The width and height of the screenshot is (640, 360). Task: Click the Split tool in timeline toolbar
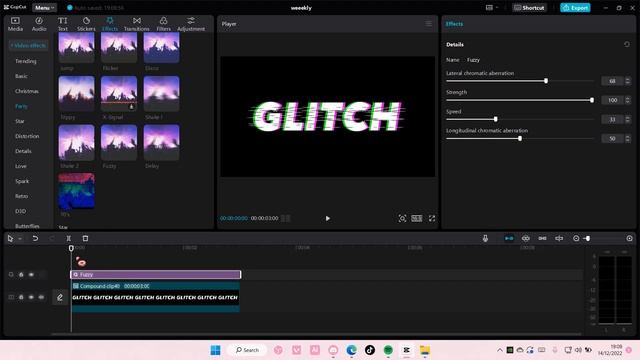pyautogui.click(x=69, y=238)
